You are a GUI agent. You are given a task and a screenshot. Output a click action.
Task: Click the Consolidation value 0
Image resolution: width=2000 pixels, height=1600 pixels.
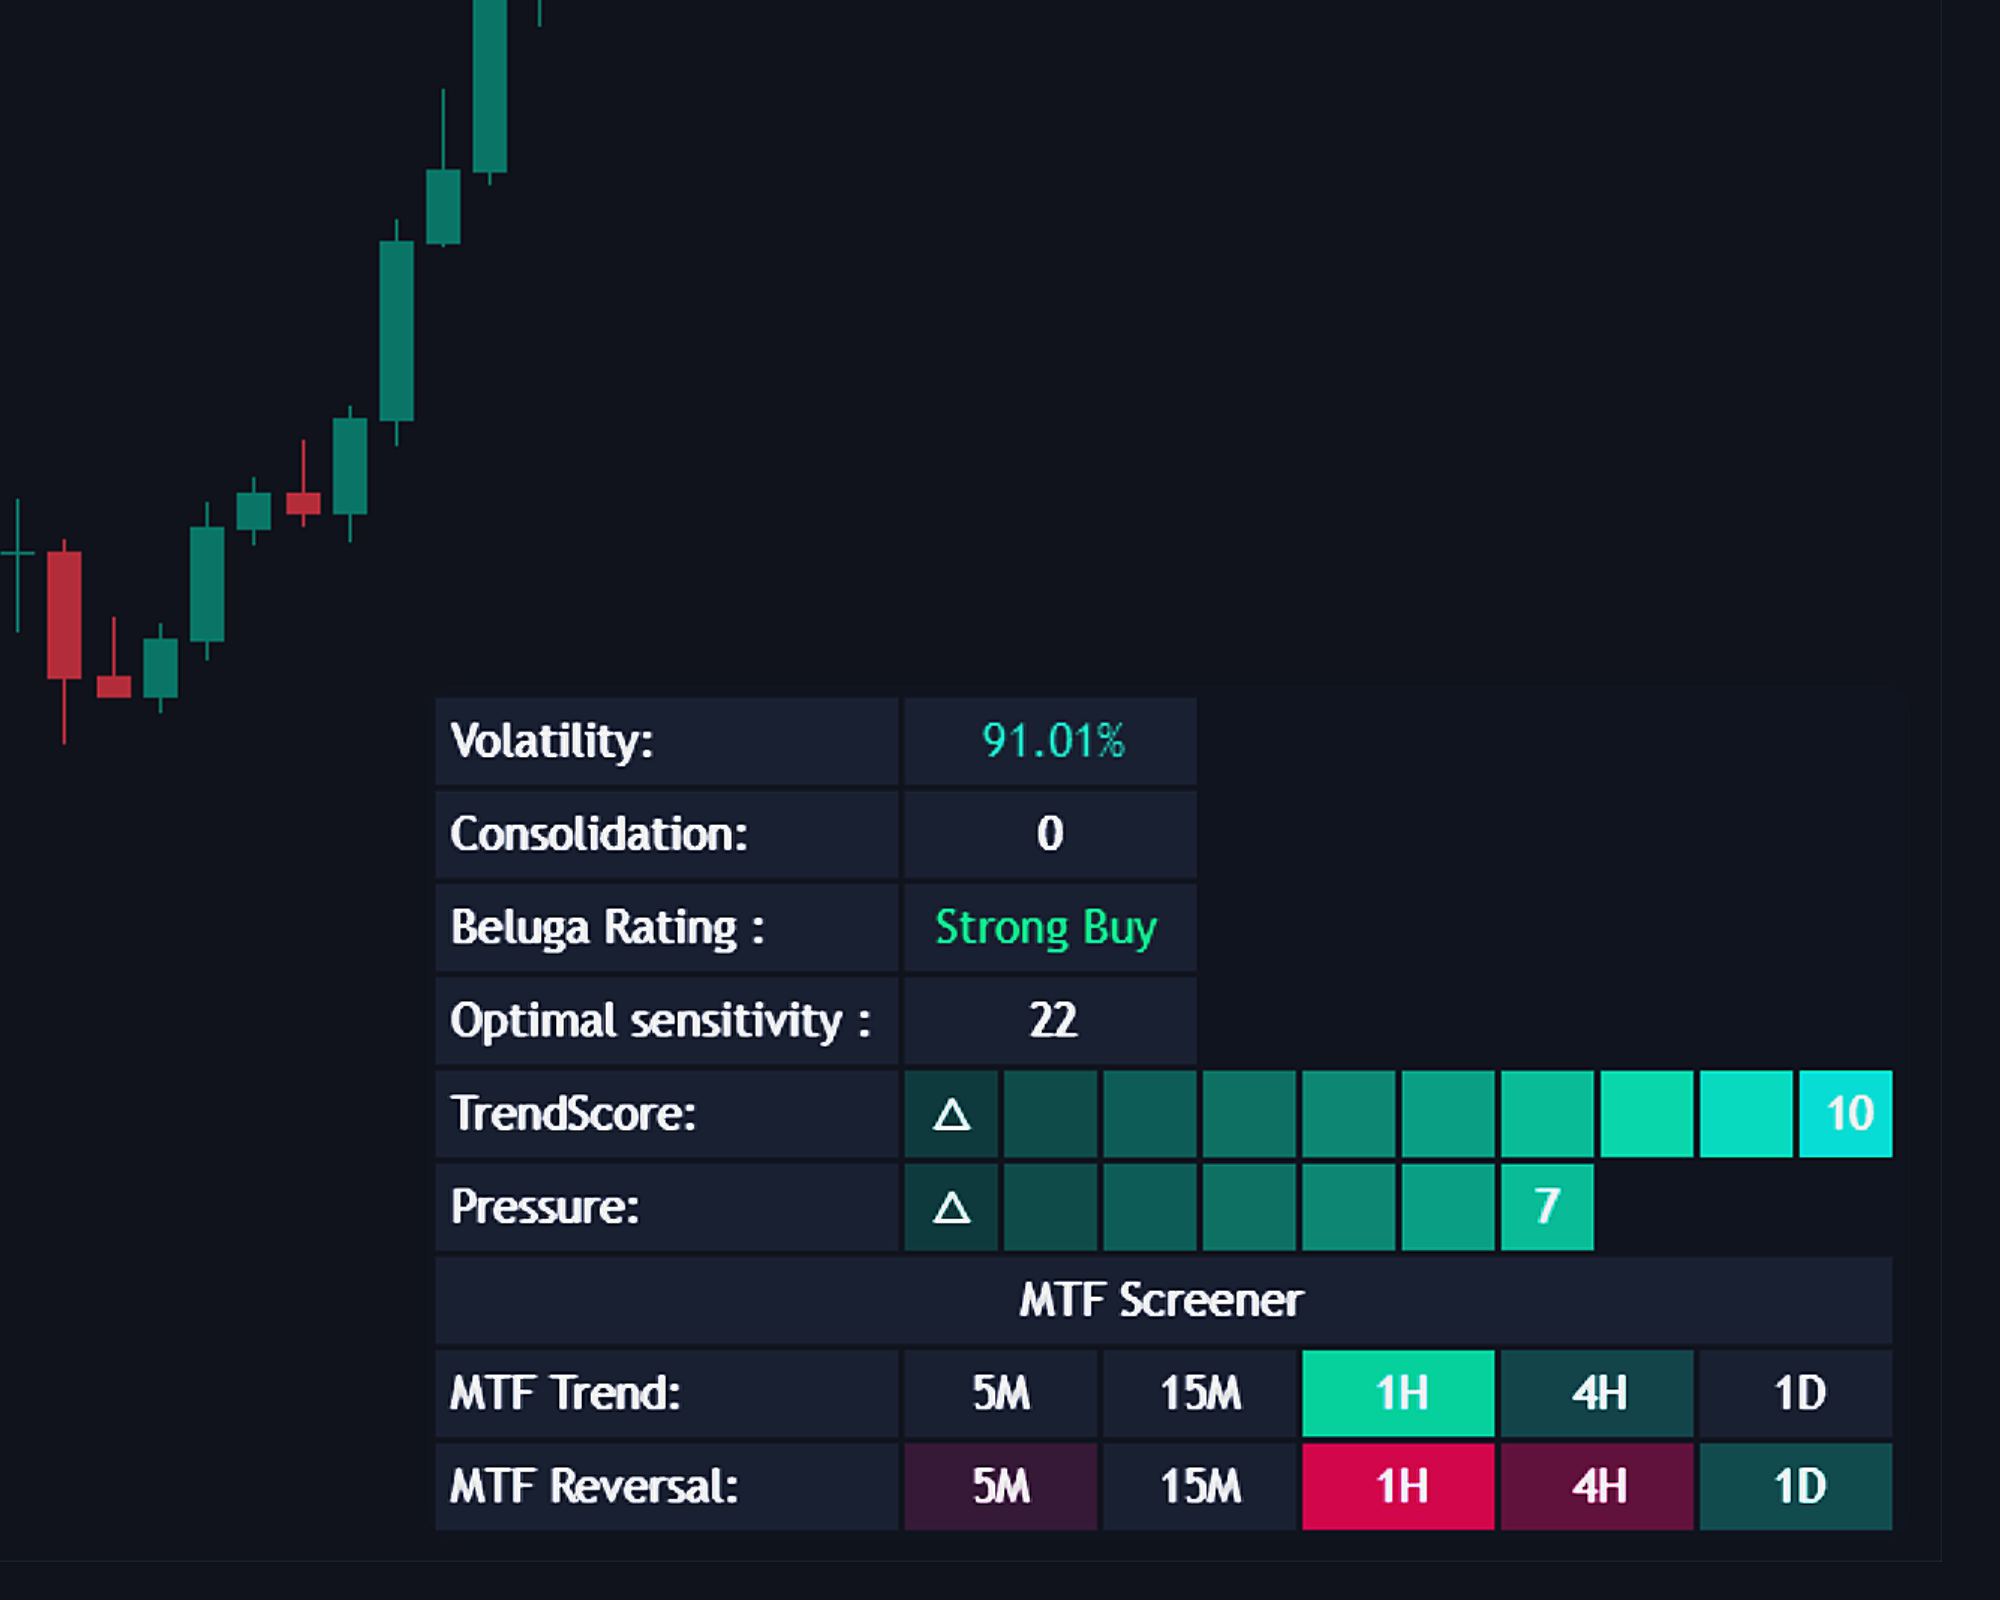click(1050, 834)
